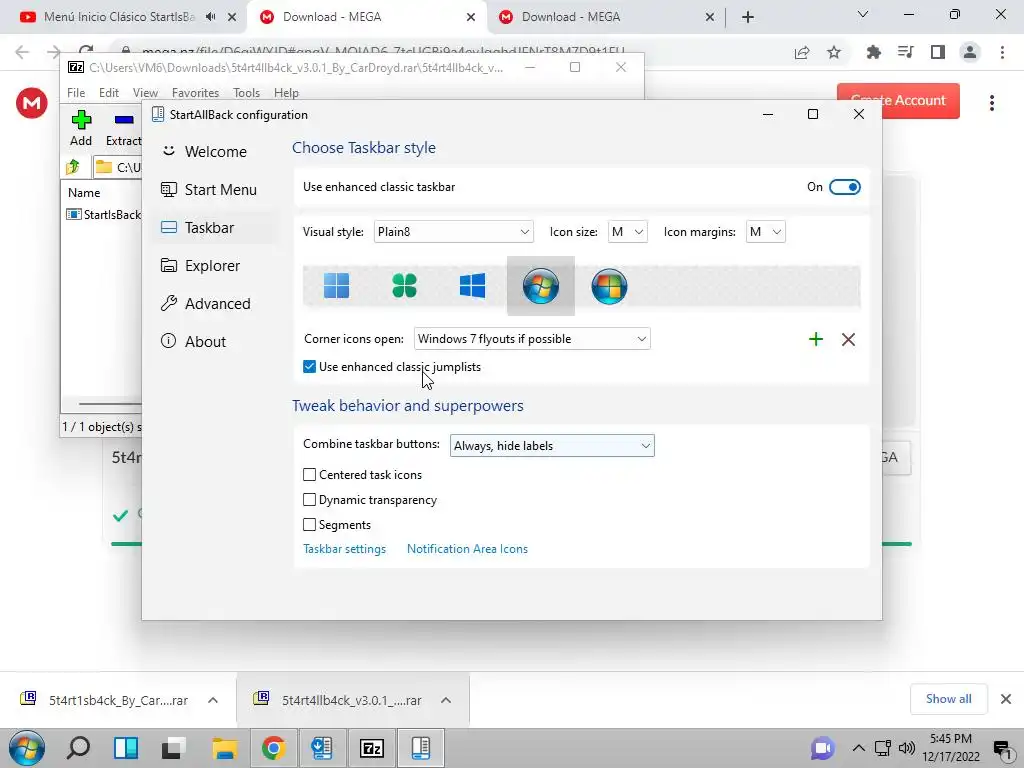Viewport: 1024px width, 768px height.
Task: Choose the green clover start button icon
Action: 404,285
